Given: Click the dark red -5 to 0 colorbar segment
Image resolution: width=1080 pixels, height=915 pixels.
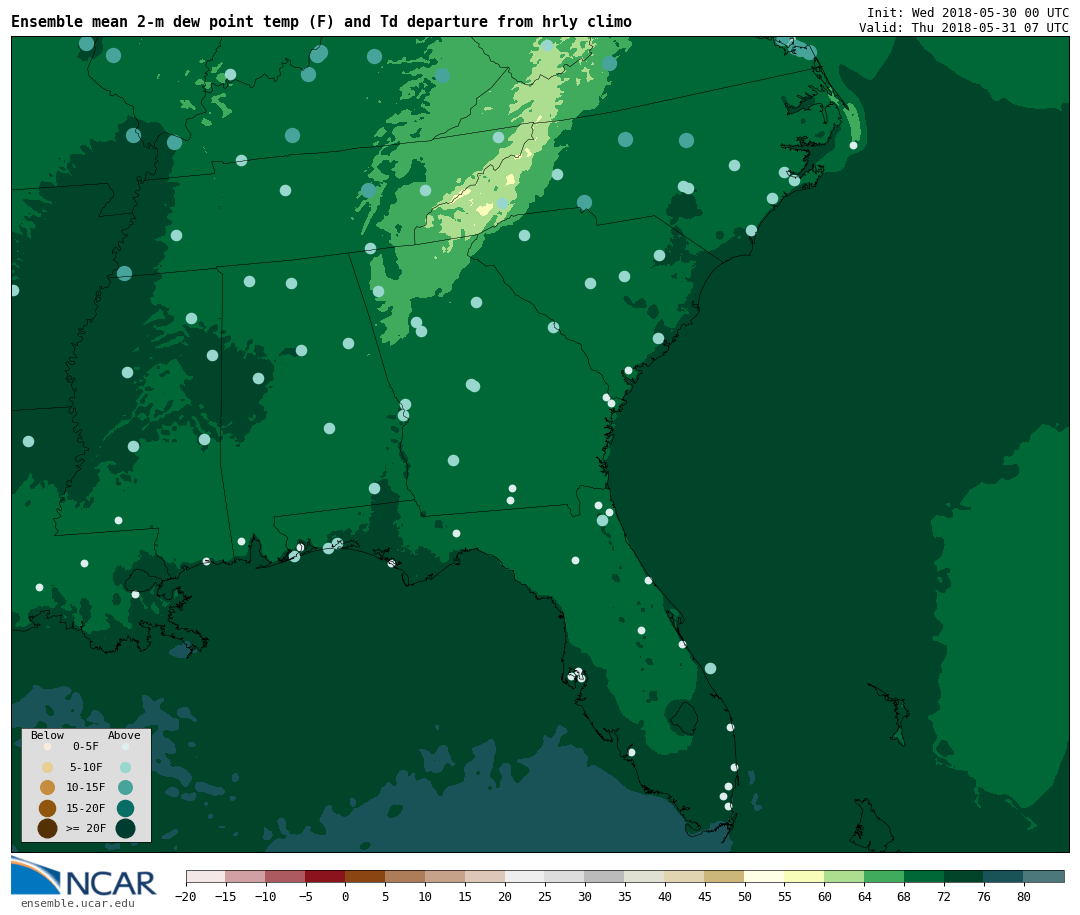Looking at the screenshot, I should coord(325,876).
